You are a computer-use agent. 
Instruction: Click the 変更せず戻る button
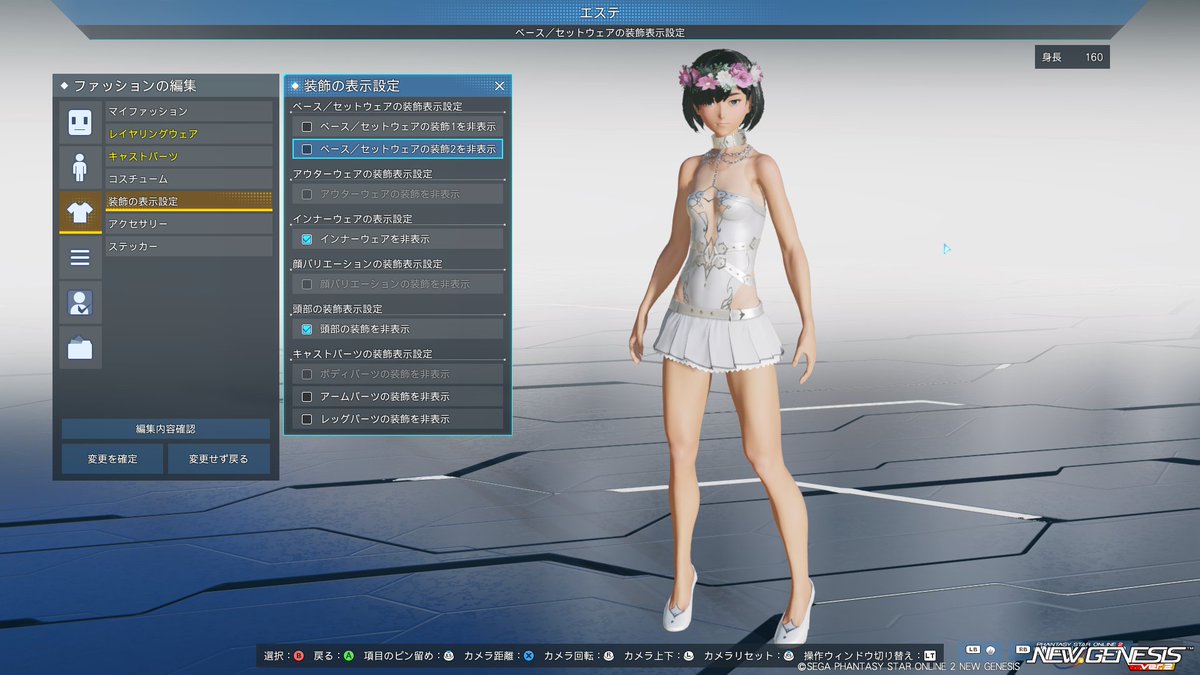(218, 459)
